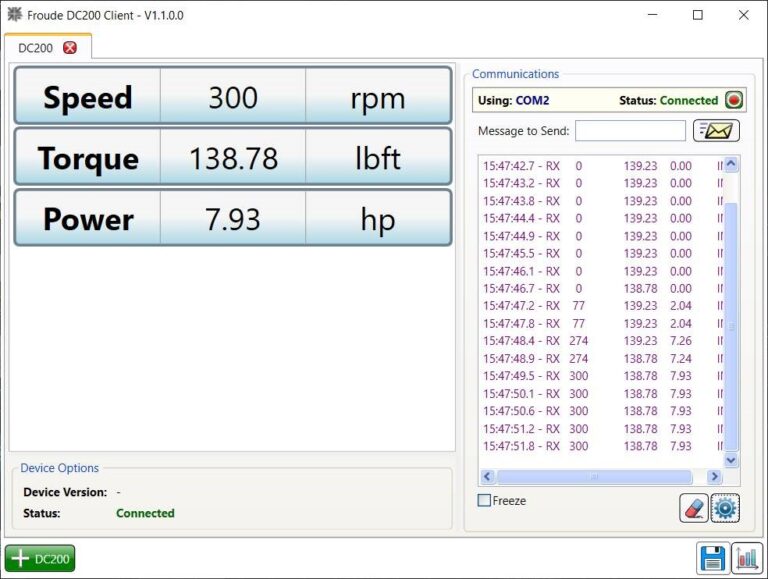Image resolution: width=768 pixels, height=579 pixels.
Task: Select log row 15:47:42.7 - RX
Action: pos(601,166)
